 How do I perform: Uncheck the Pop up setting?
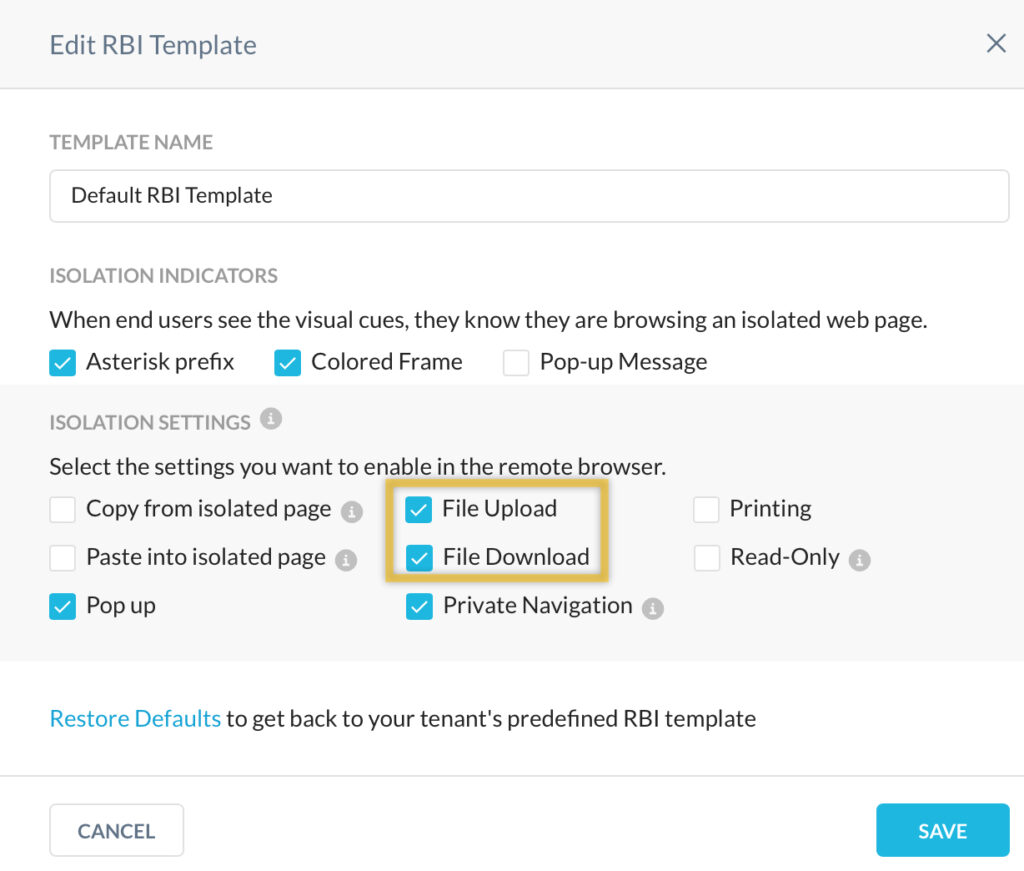click(x=62, y=607)
